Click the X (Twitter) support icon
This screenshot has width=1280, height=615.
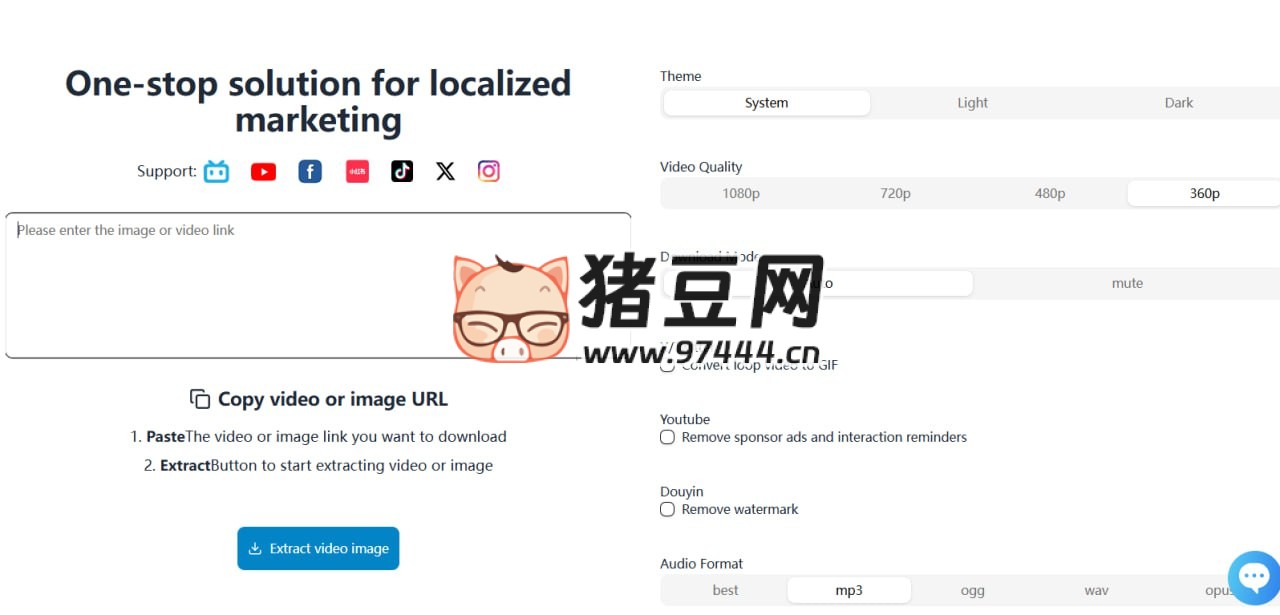click(x=445, y=172)
